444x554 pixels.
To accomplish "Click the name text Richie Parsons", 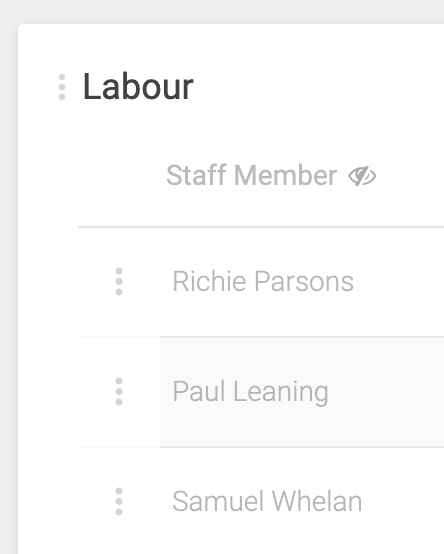I will click(x=263, y=282).
